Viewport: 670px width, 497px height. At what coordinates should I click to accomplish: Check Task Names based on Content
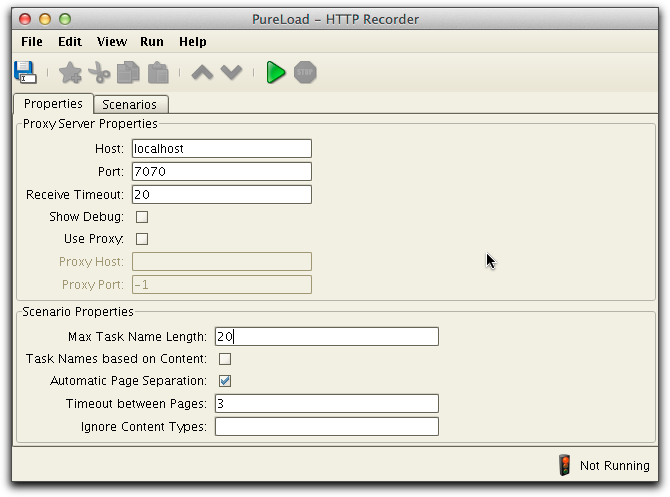point(225,359)
